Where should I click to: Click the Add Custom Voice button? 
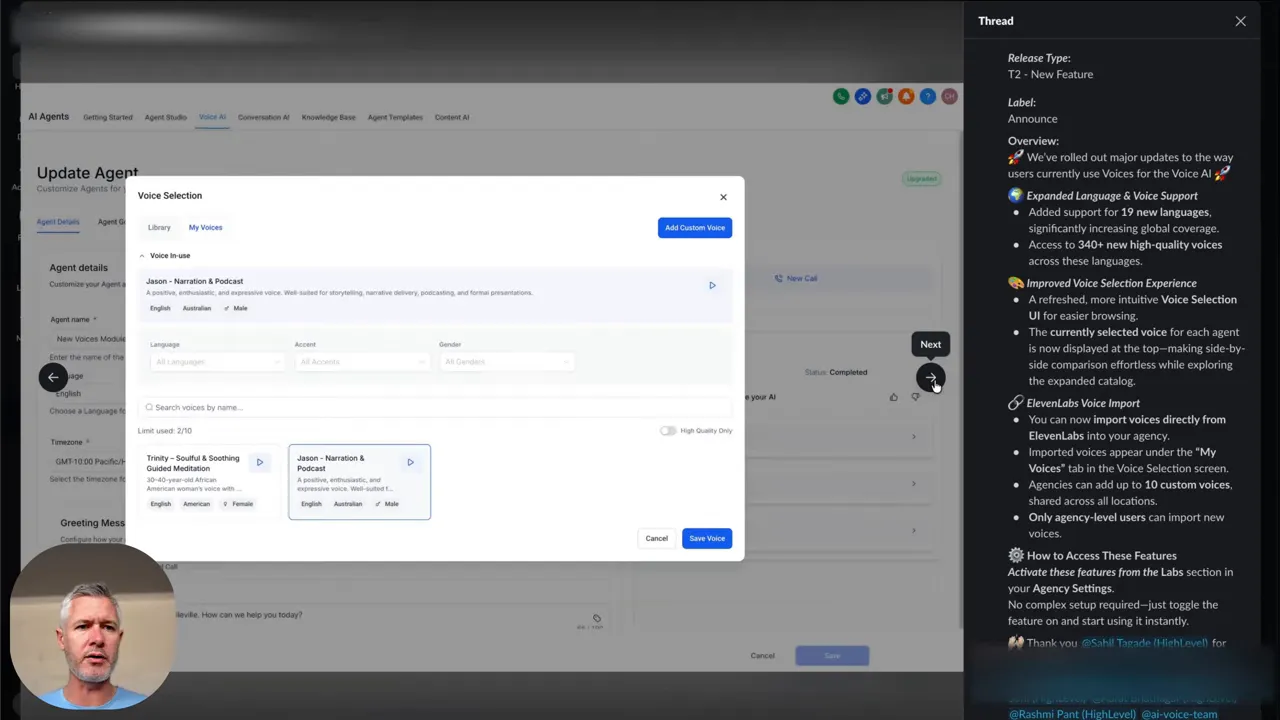694,227
